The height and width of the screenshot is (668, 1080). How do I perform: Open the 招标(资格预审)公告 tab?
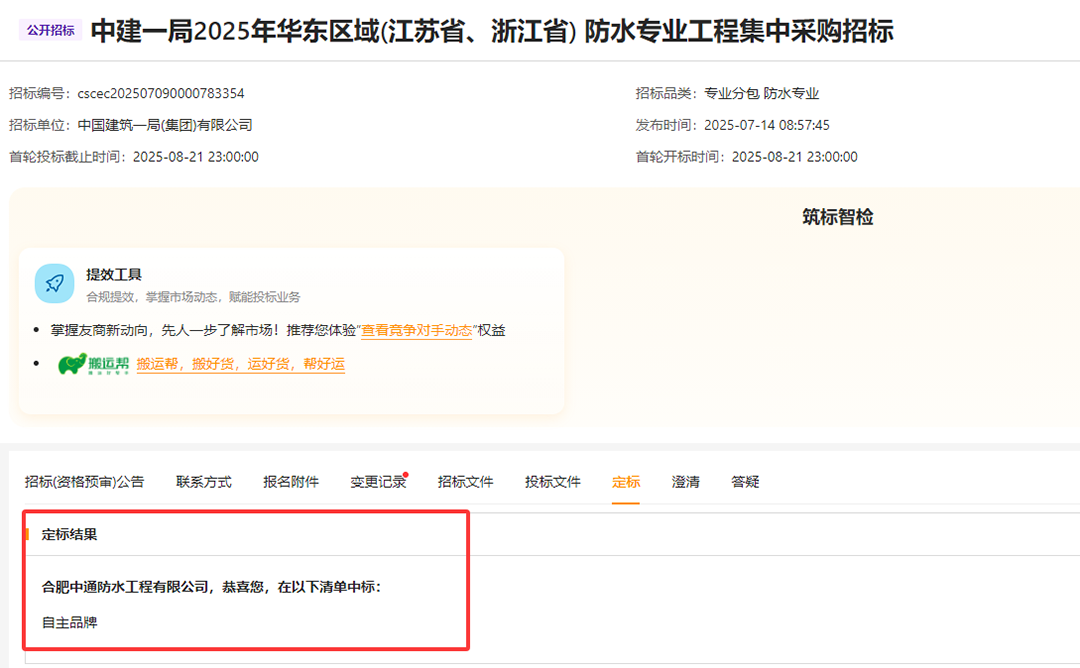click(84, 482)
